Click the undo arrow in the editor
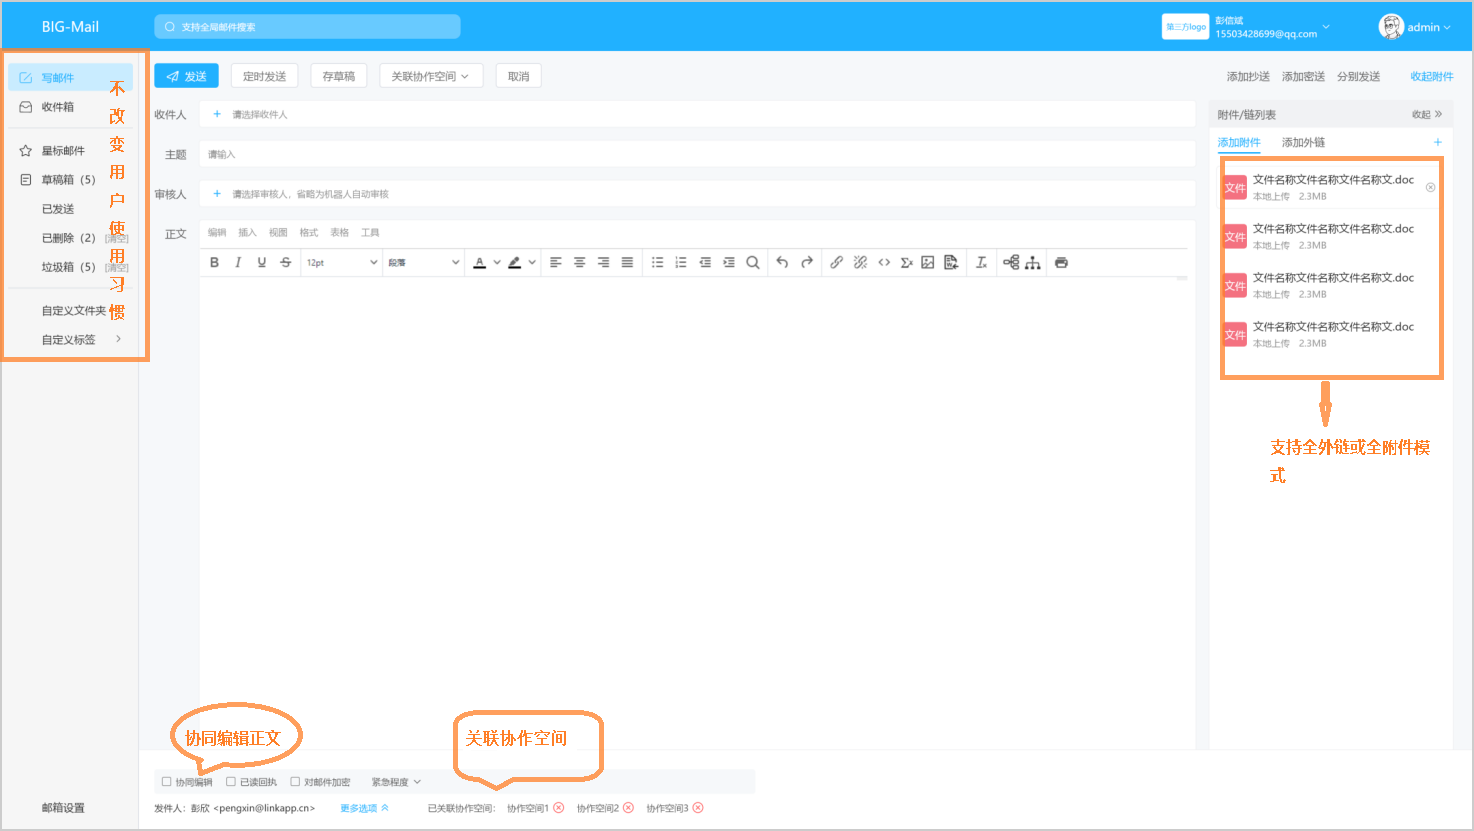Image resolution: width=1474 pixels, height=831 pixels. click(782, 262)
